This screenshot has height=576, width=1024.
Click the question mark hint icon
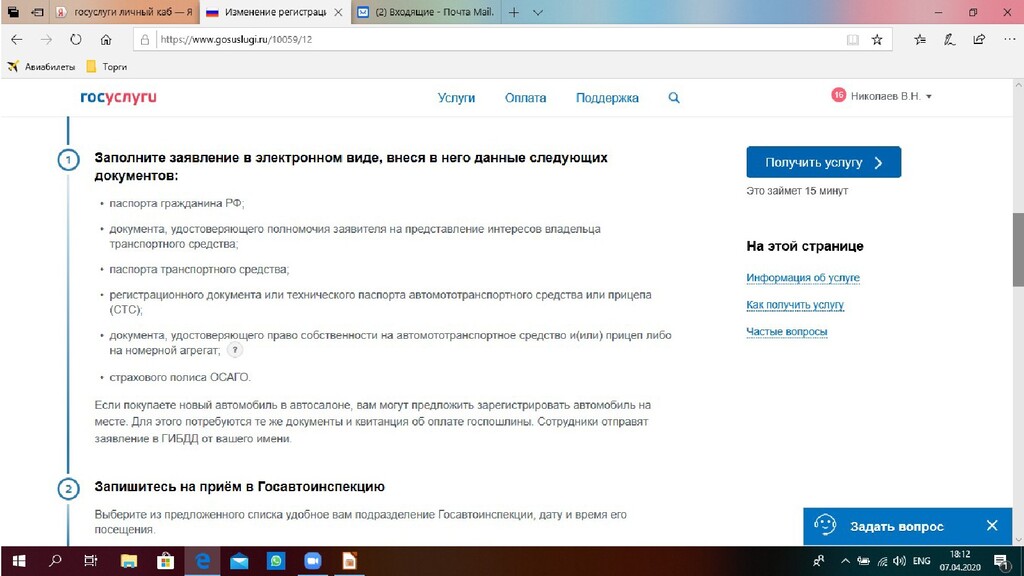[x=235, y=350]
